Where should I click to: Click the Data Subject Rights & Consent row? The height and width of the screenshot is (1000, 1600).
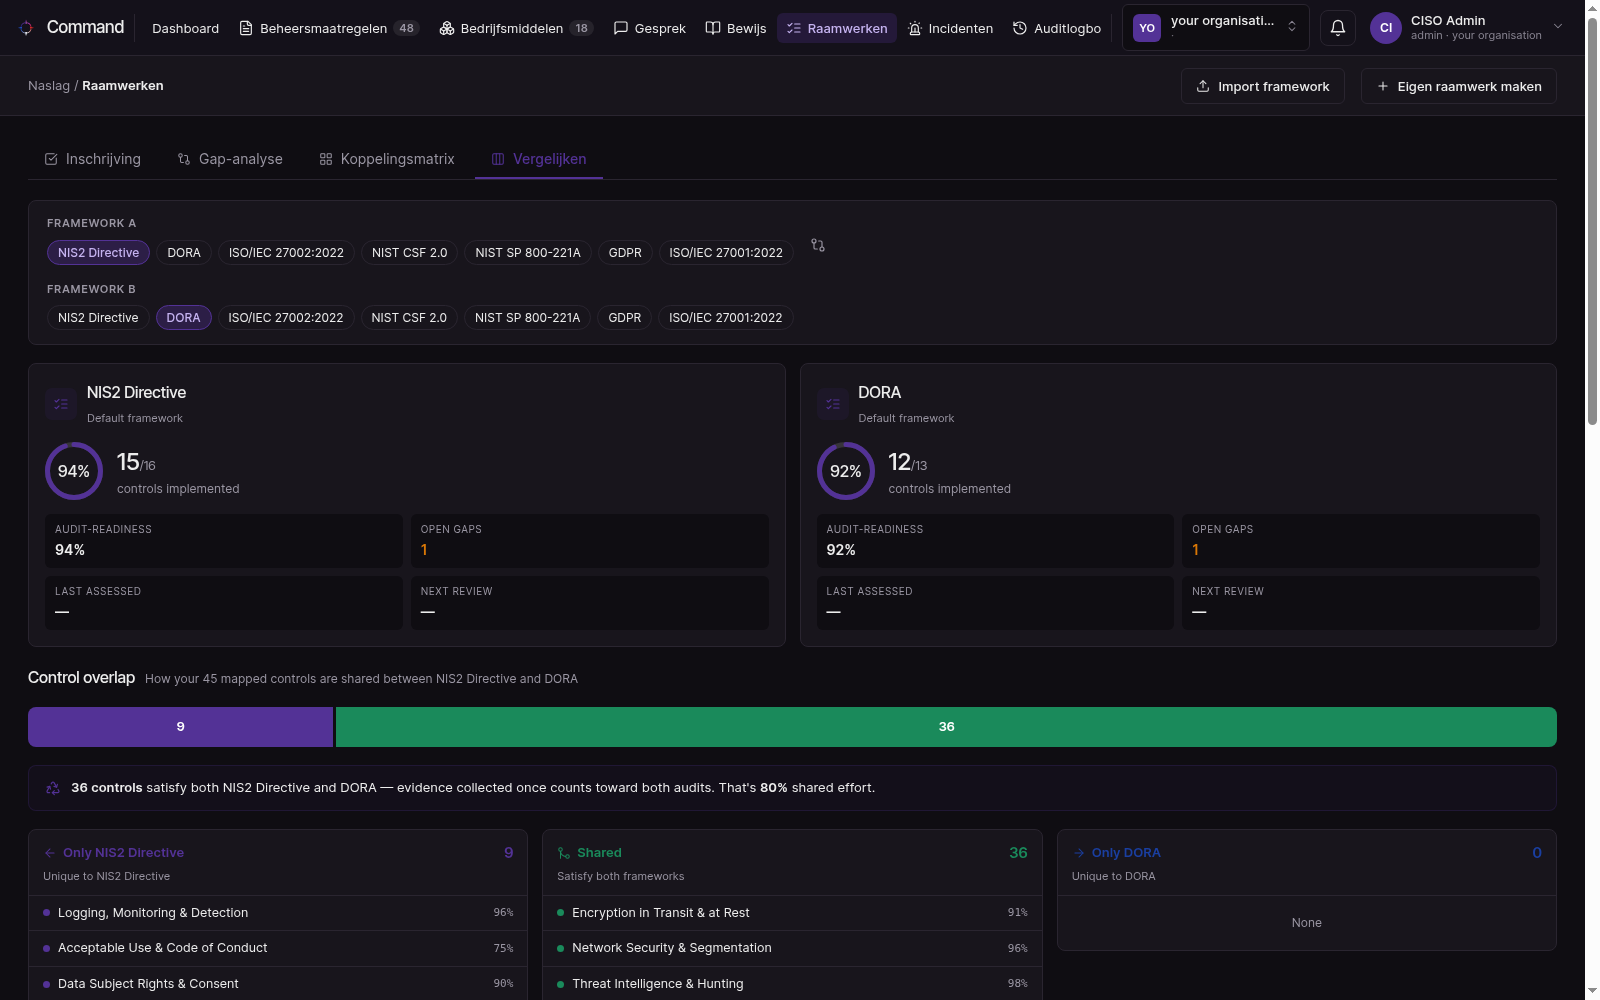[x=278, y=984]
